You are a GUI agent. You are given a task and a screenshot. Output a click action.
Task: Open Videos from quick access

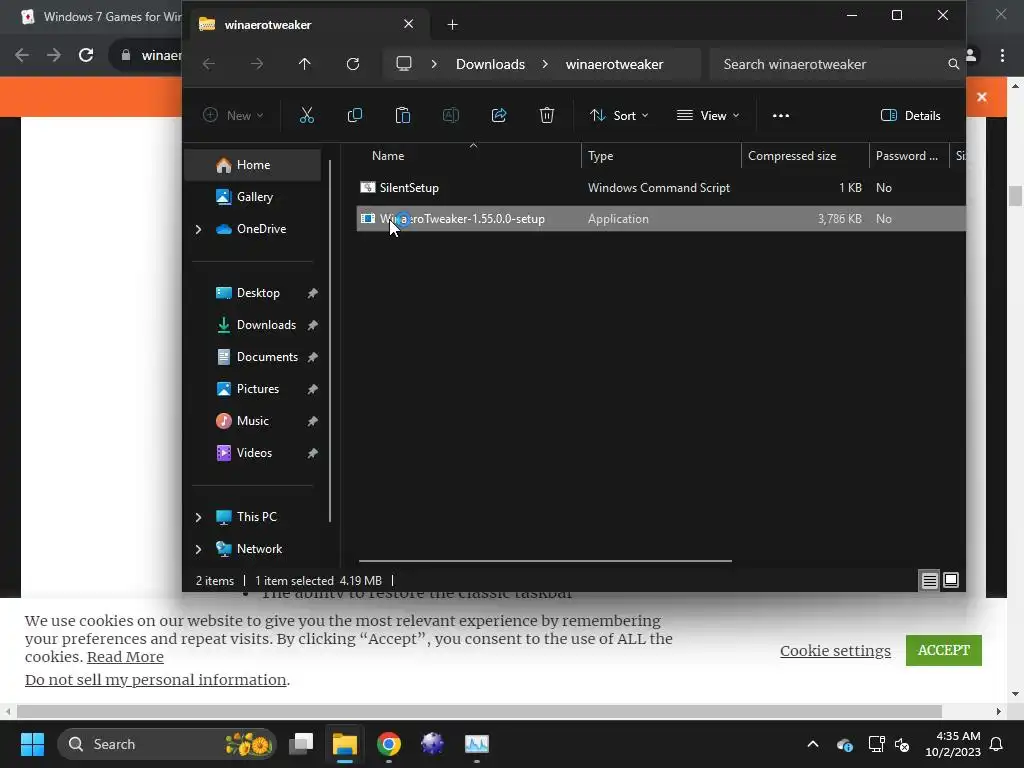pyautogui.click(x=253, y=453)
